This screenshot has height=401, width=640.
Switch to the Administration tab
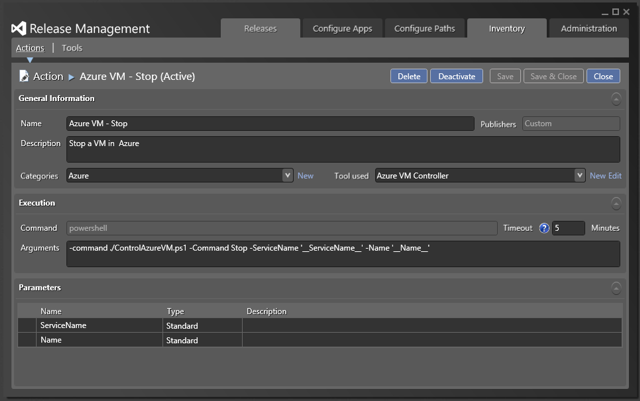(589, 29)
